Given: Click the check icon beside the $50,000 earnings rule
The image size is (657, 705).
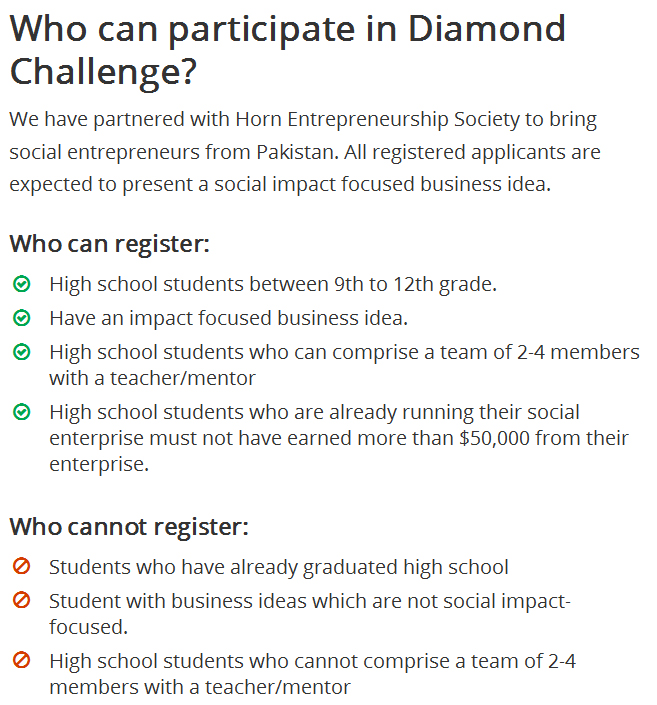Looking at the screenshot, I should pyautogui.click(x=22, y=412).
